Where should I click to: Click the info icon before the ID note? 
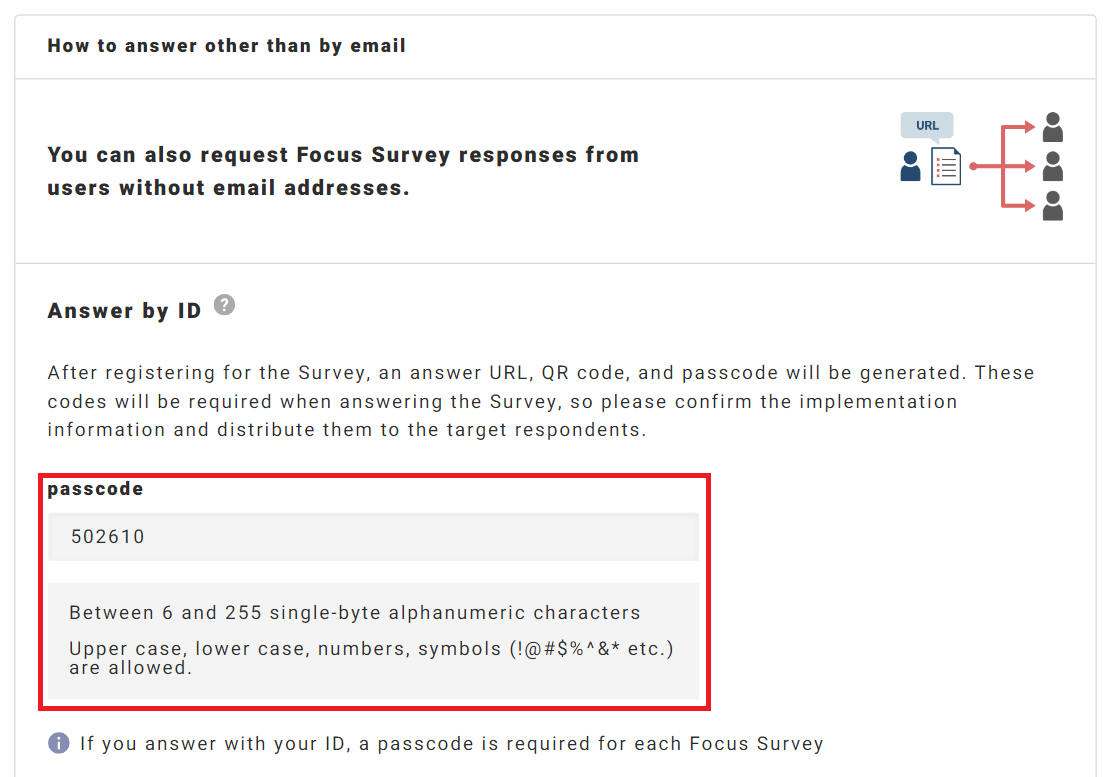pyautogui.click(x=59, y=743)
